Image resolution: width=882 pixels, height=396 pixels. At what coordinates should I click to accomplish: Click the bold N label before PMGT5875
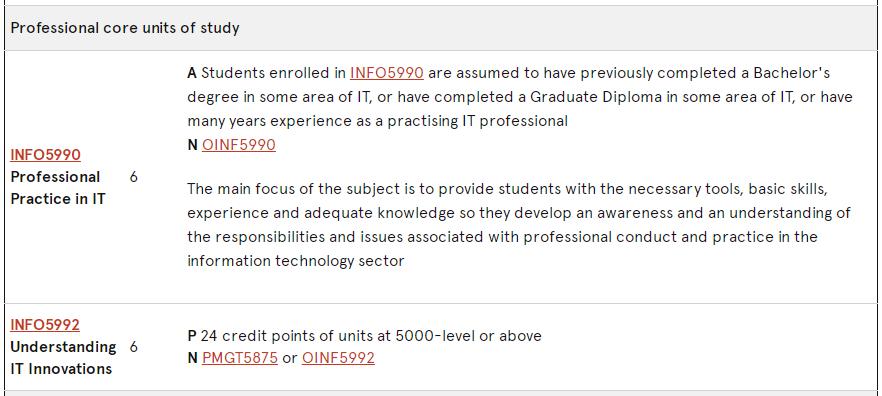(x=192, y=358)
